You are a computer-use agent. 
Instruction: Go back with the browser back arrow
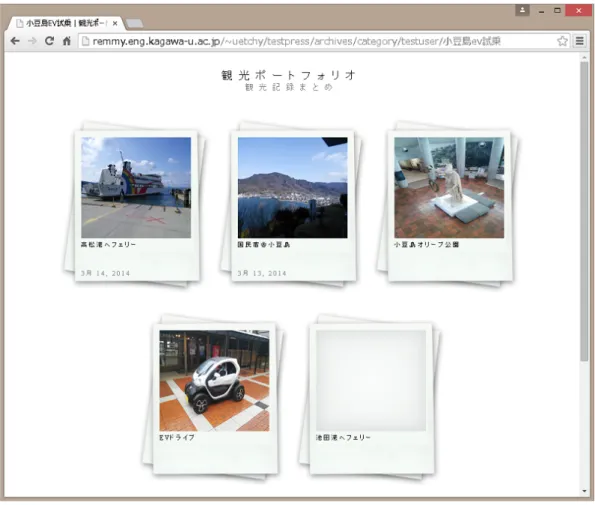(x=15, y=41)
